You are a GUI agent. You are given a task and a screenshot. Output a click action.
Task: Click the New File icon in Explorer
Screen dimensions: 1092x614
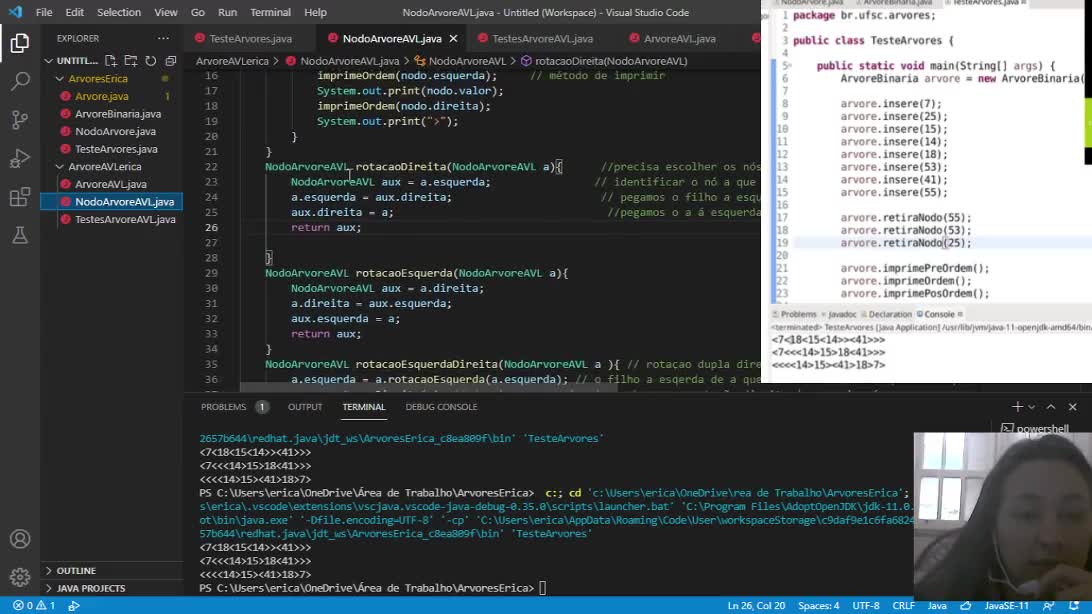pos(111,61)
